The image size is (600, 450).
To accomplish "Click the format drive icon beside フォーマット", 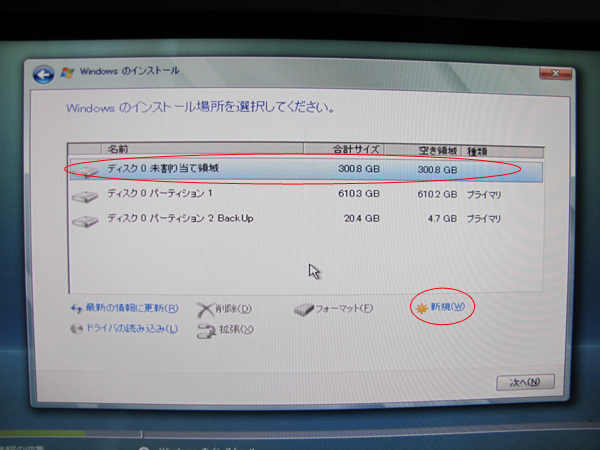I will coord(304,310).
